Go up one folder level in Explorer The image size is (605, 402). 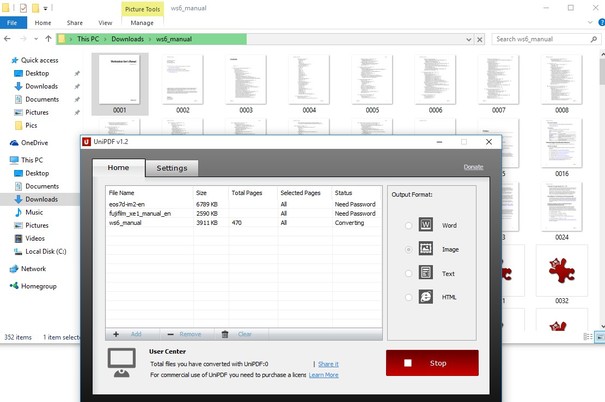[x=48, y=39]
